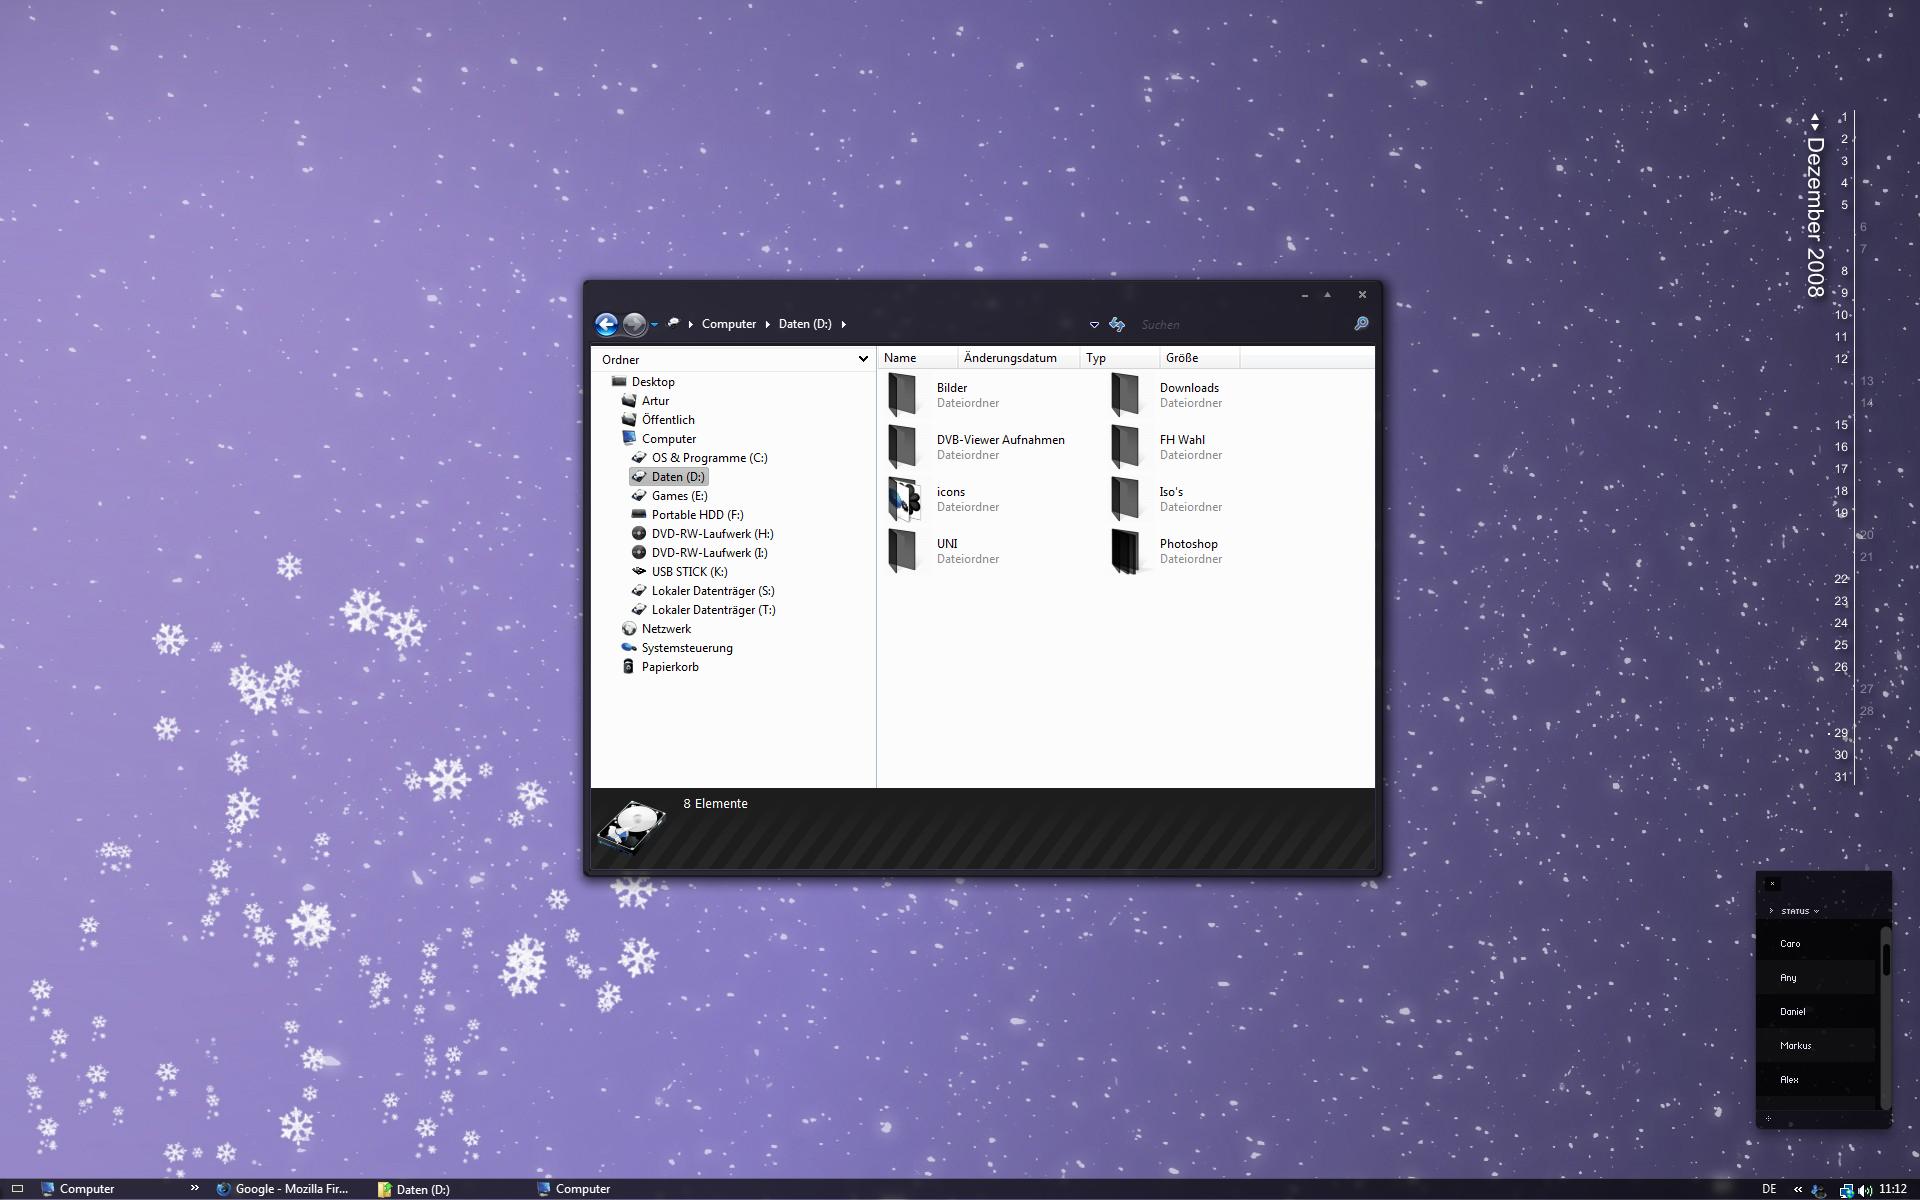
Task: Select Games (E:) drive in tree
Action: point(679,496)
